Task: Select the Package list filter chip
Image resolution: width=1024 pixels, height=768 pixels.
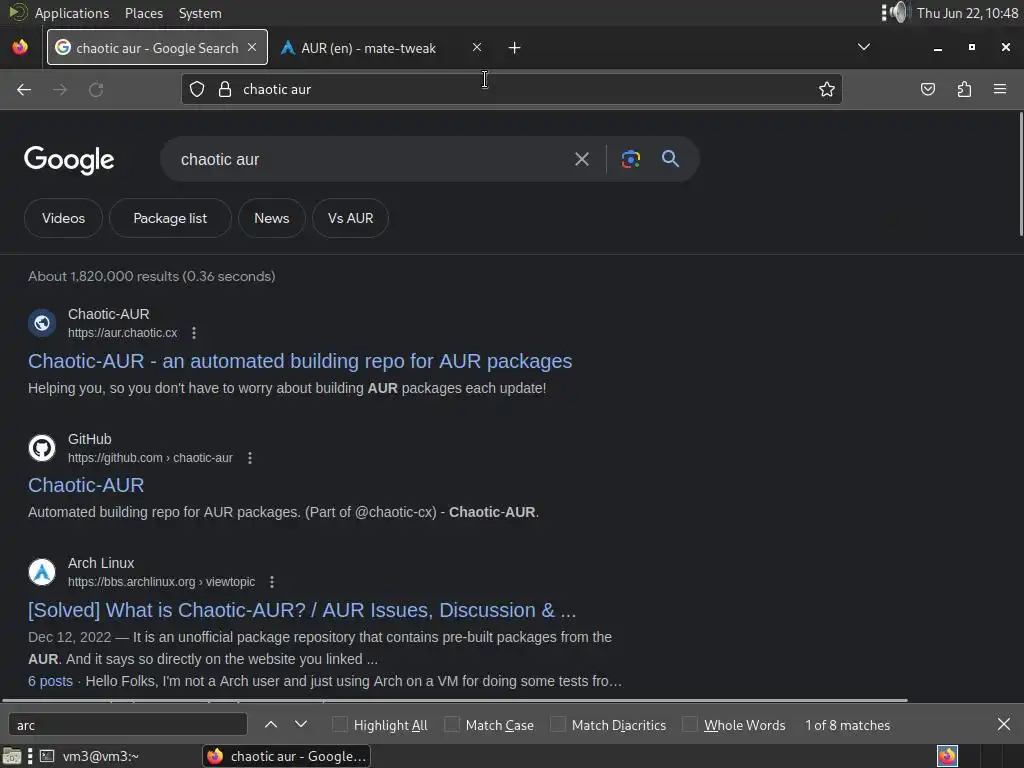Action: (170, 218)
